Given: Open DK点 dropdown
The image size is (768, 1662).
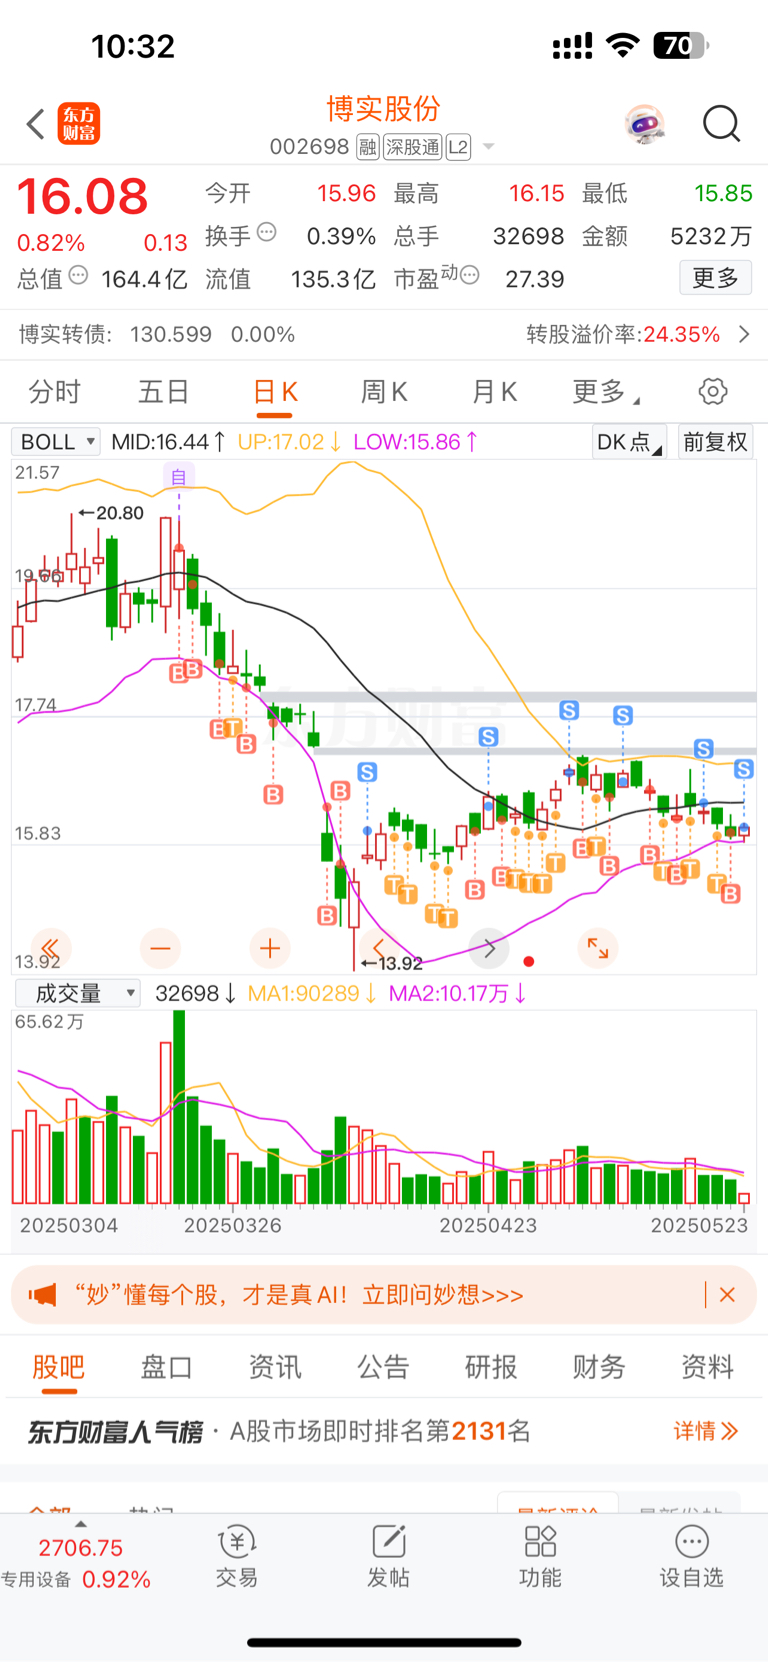Looking at the screenshot, I should click(629, 442).
